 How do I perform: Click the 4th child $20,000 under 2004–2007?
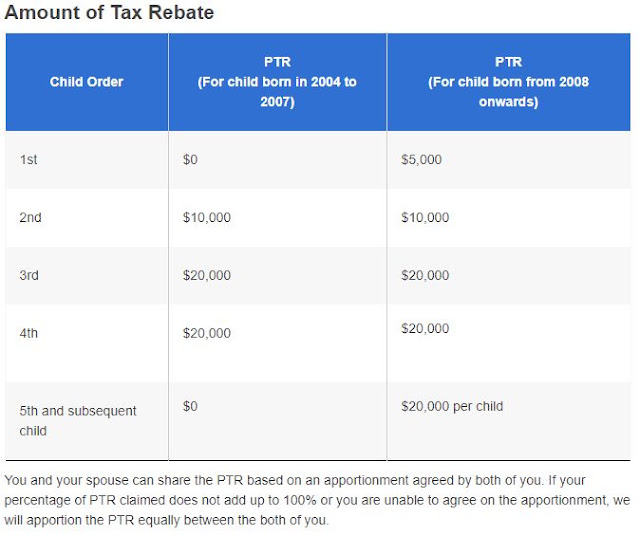click(207, 333)
